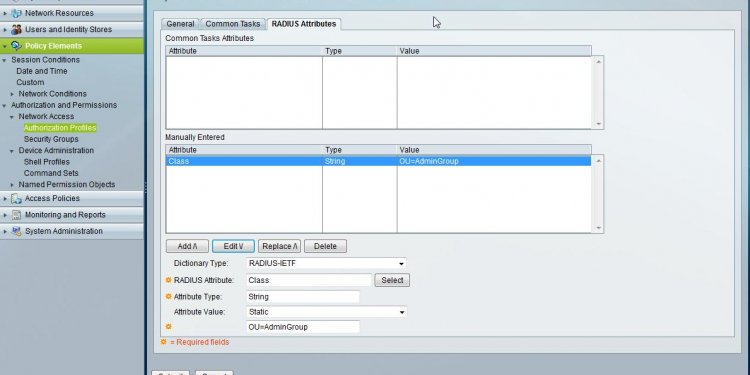Click String type cell in Manually Entered table

coord(335,162)
